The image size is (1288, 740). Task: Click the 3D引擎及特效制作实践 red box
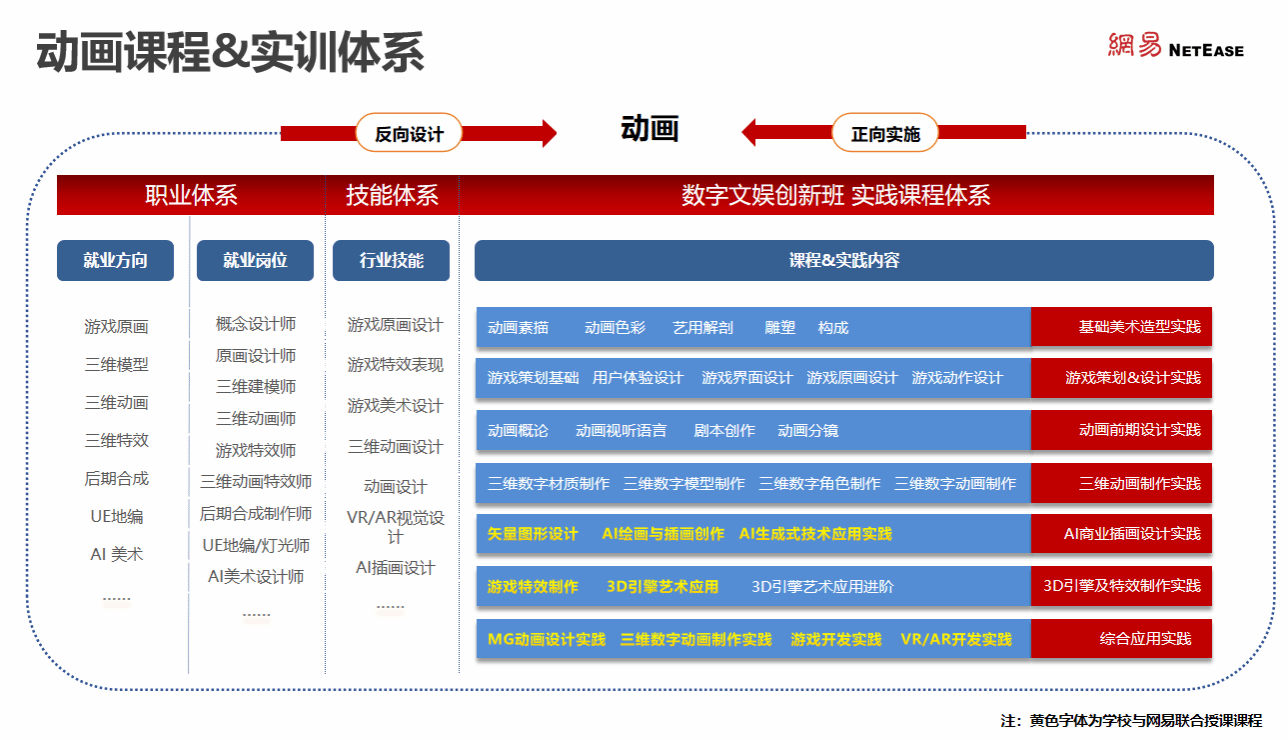point(1122,586)
